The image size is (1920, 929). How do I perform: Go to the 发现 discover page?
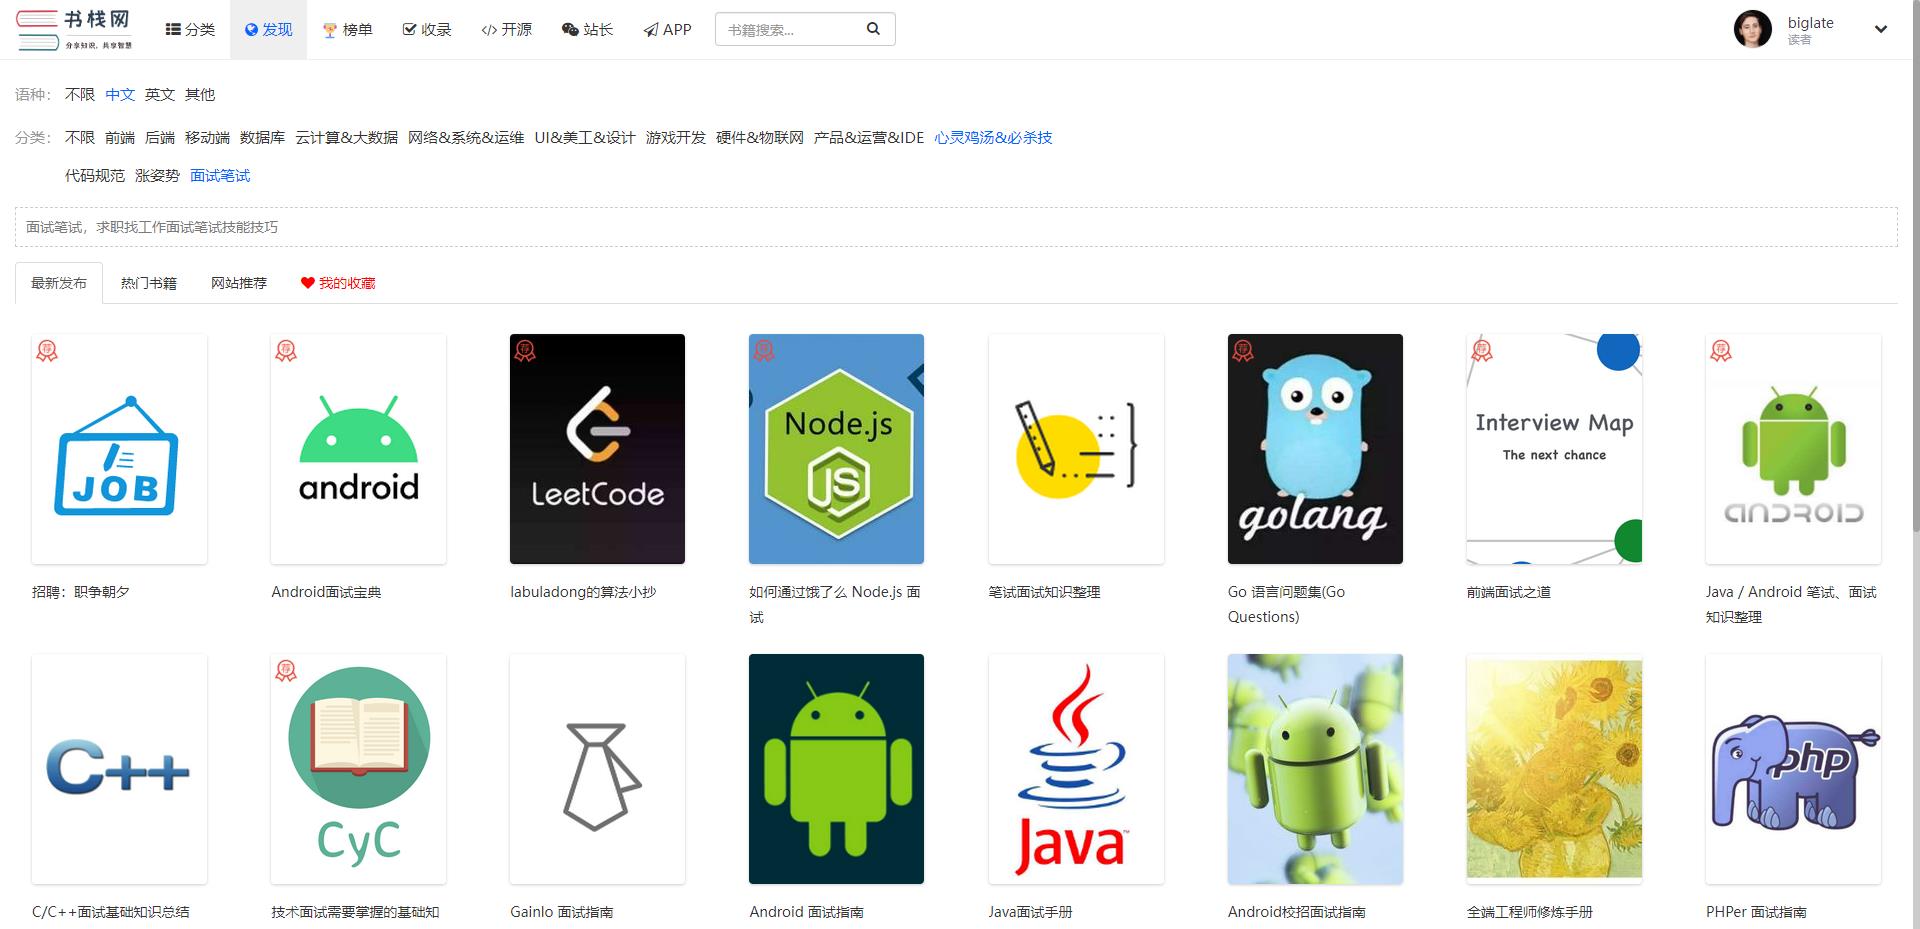(x=268, y=30)
